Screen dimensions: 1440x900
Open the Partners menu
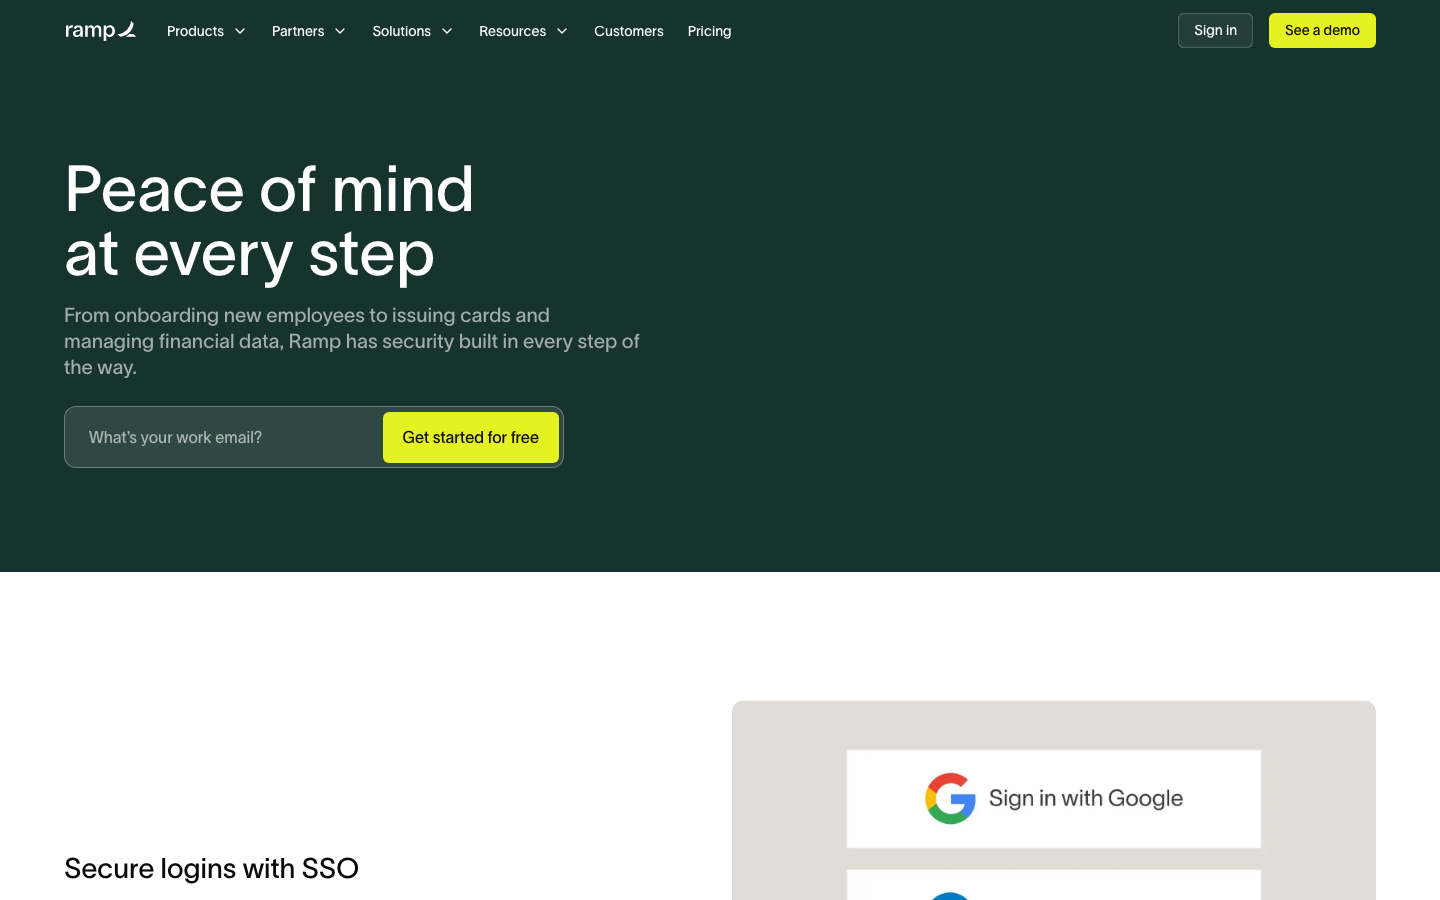(x=309, y=31)
